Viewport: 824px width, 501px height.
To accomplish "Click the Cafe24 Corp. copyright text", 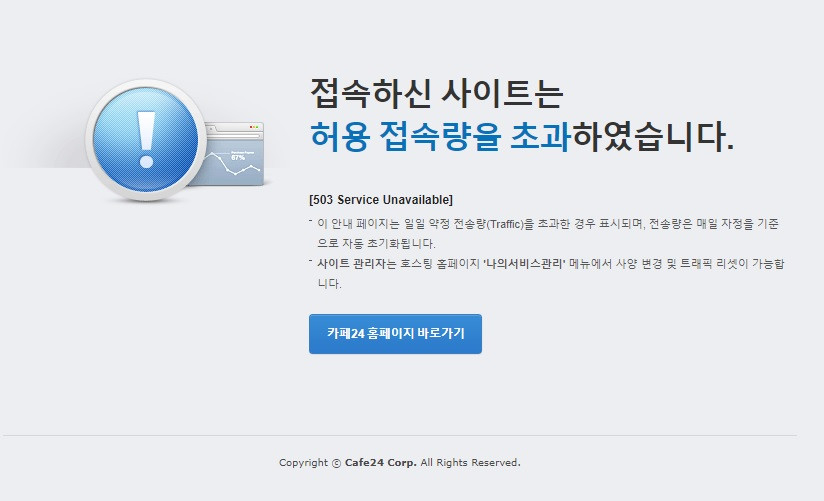I will 380,463.
